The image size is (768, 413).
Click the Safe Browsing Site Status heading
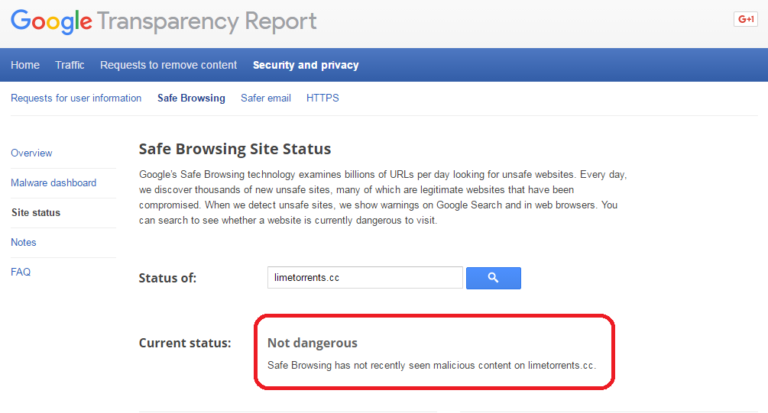click(235, 149)
